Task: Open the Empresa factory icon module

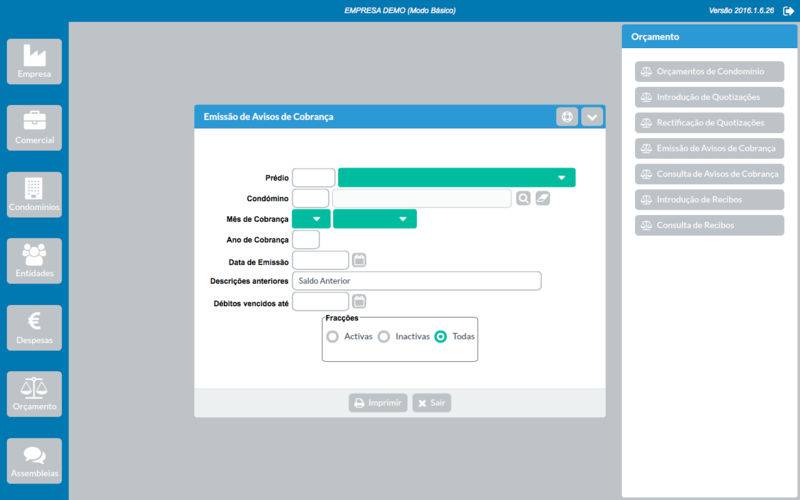Action: click(34, 61)
